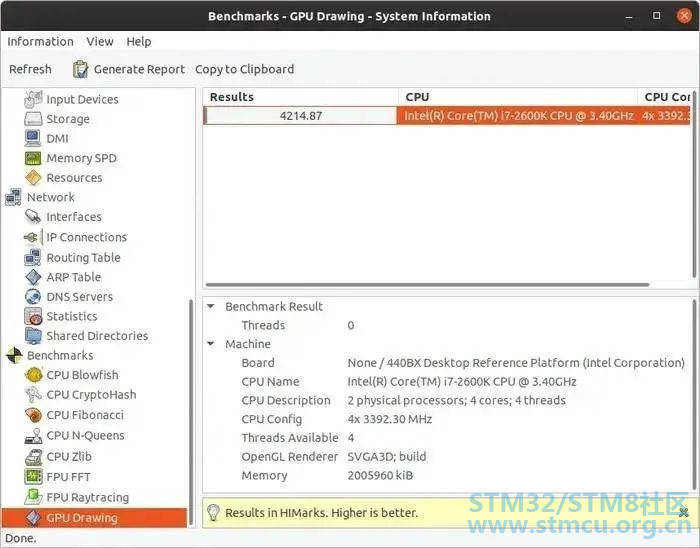Open the Information menu
700x548 pixels.
[x=40, y=42]
